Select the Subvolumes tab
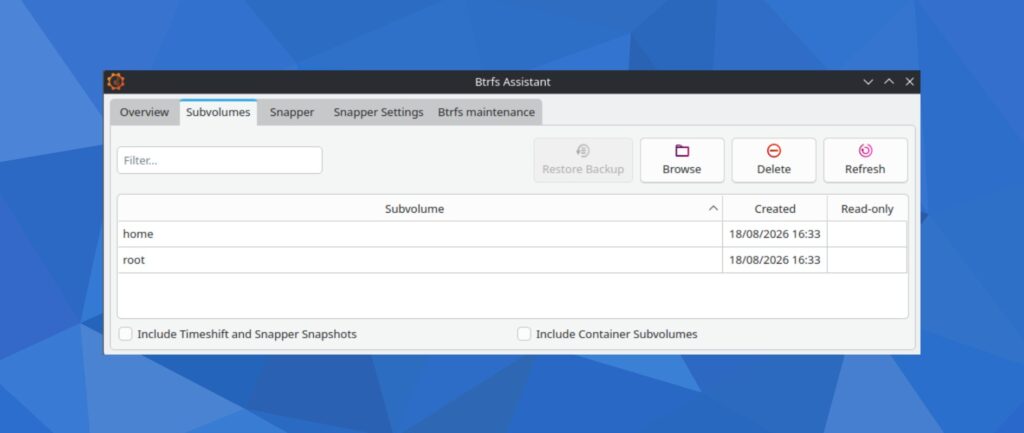Image resolution: width=1024 pixels, height=433 pixels. [x=218, y=112]
